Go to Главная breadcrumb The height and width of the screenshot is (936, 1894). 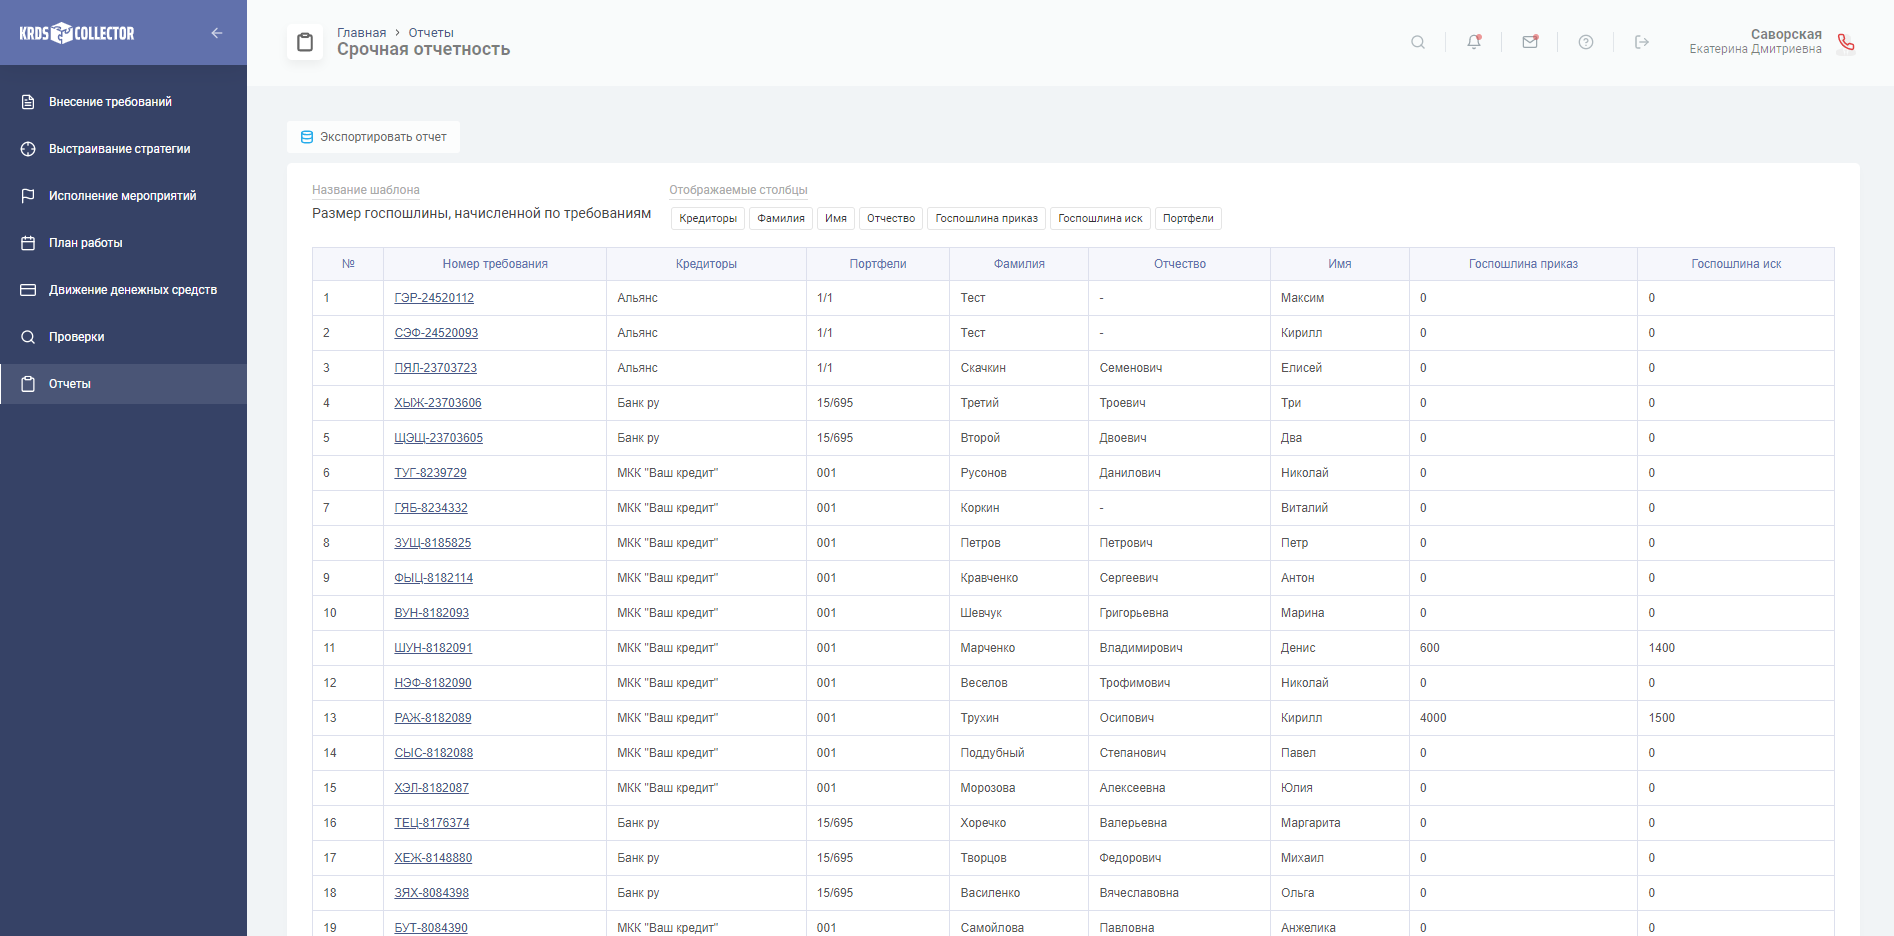(361, 33)
